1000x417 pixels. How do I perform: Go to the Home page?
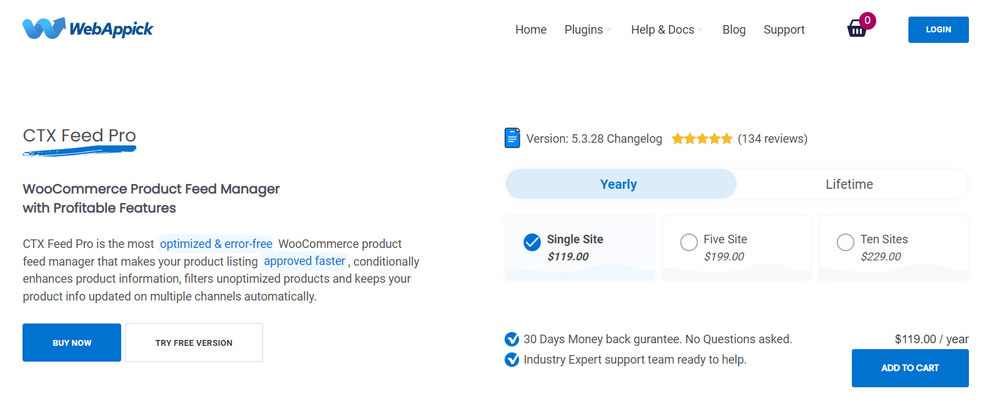click(x=531, y=30)
